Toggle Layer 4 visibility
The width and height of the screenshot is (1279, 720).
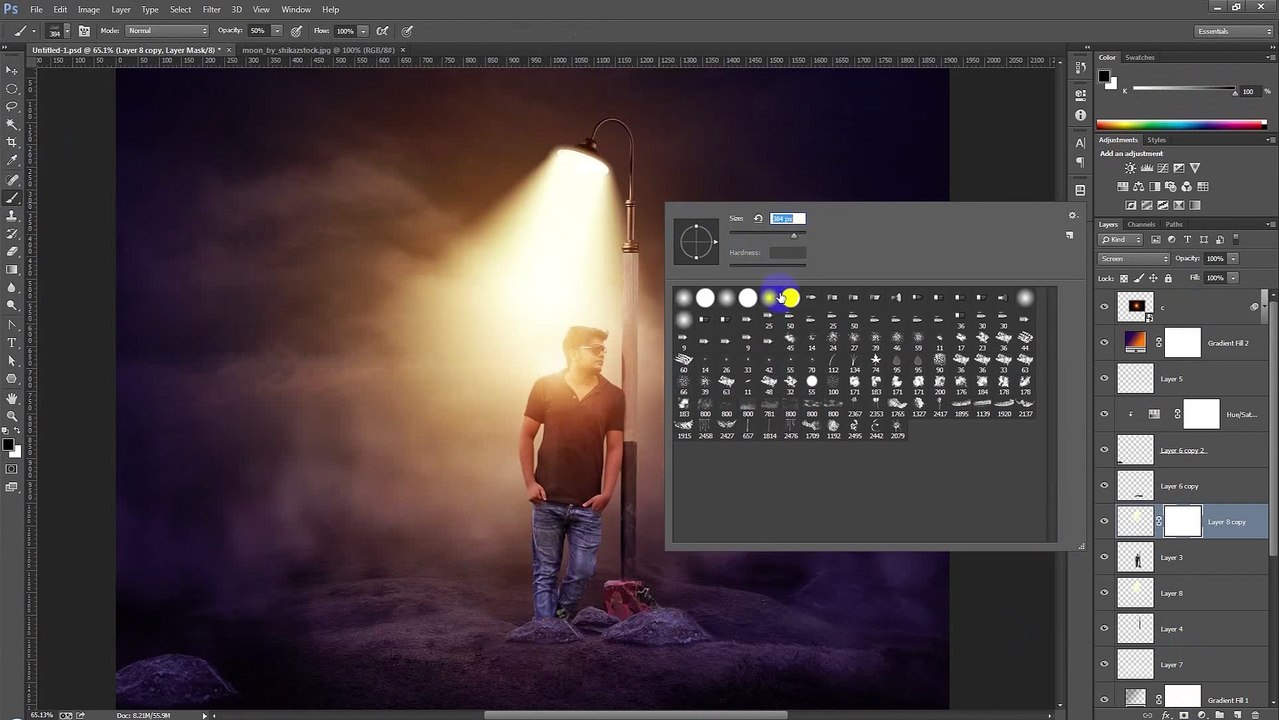tap(1104, 628)
